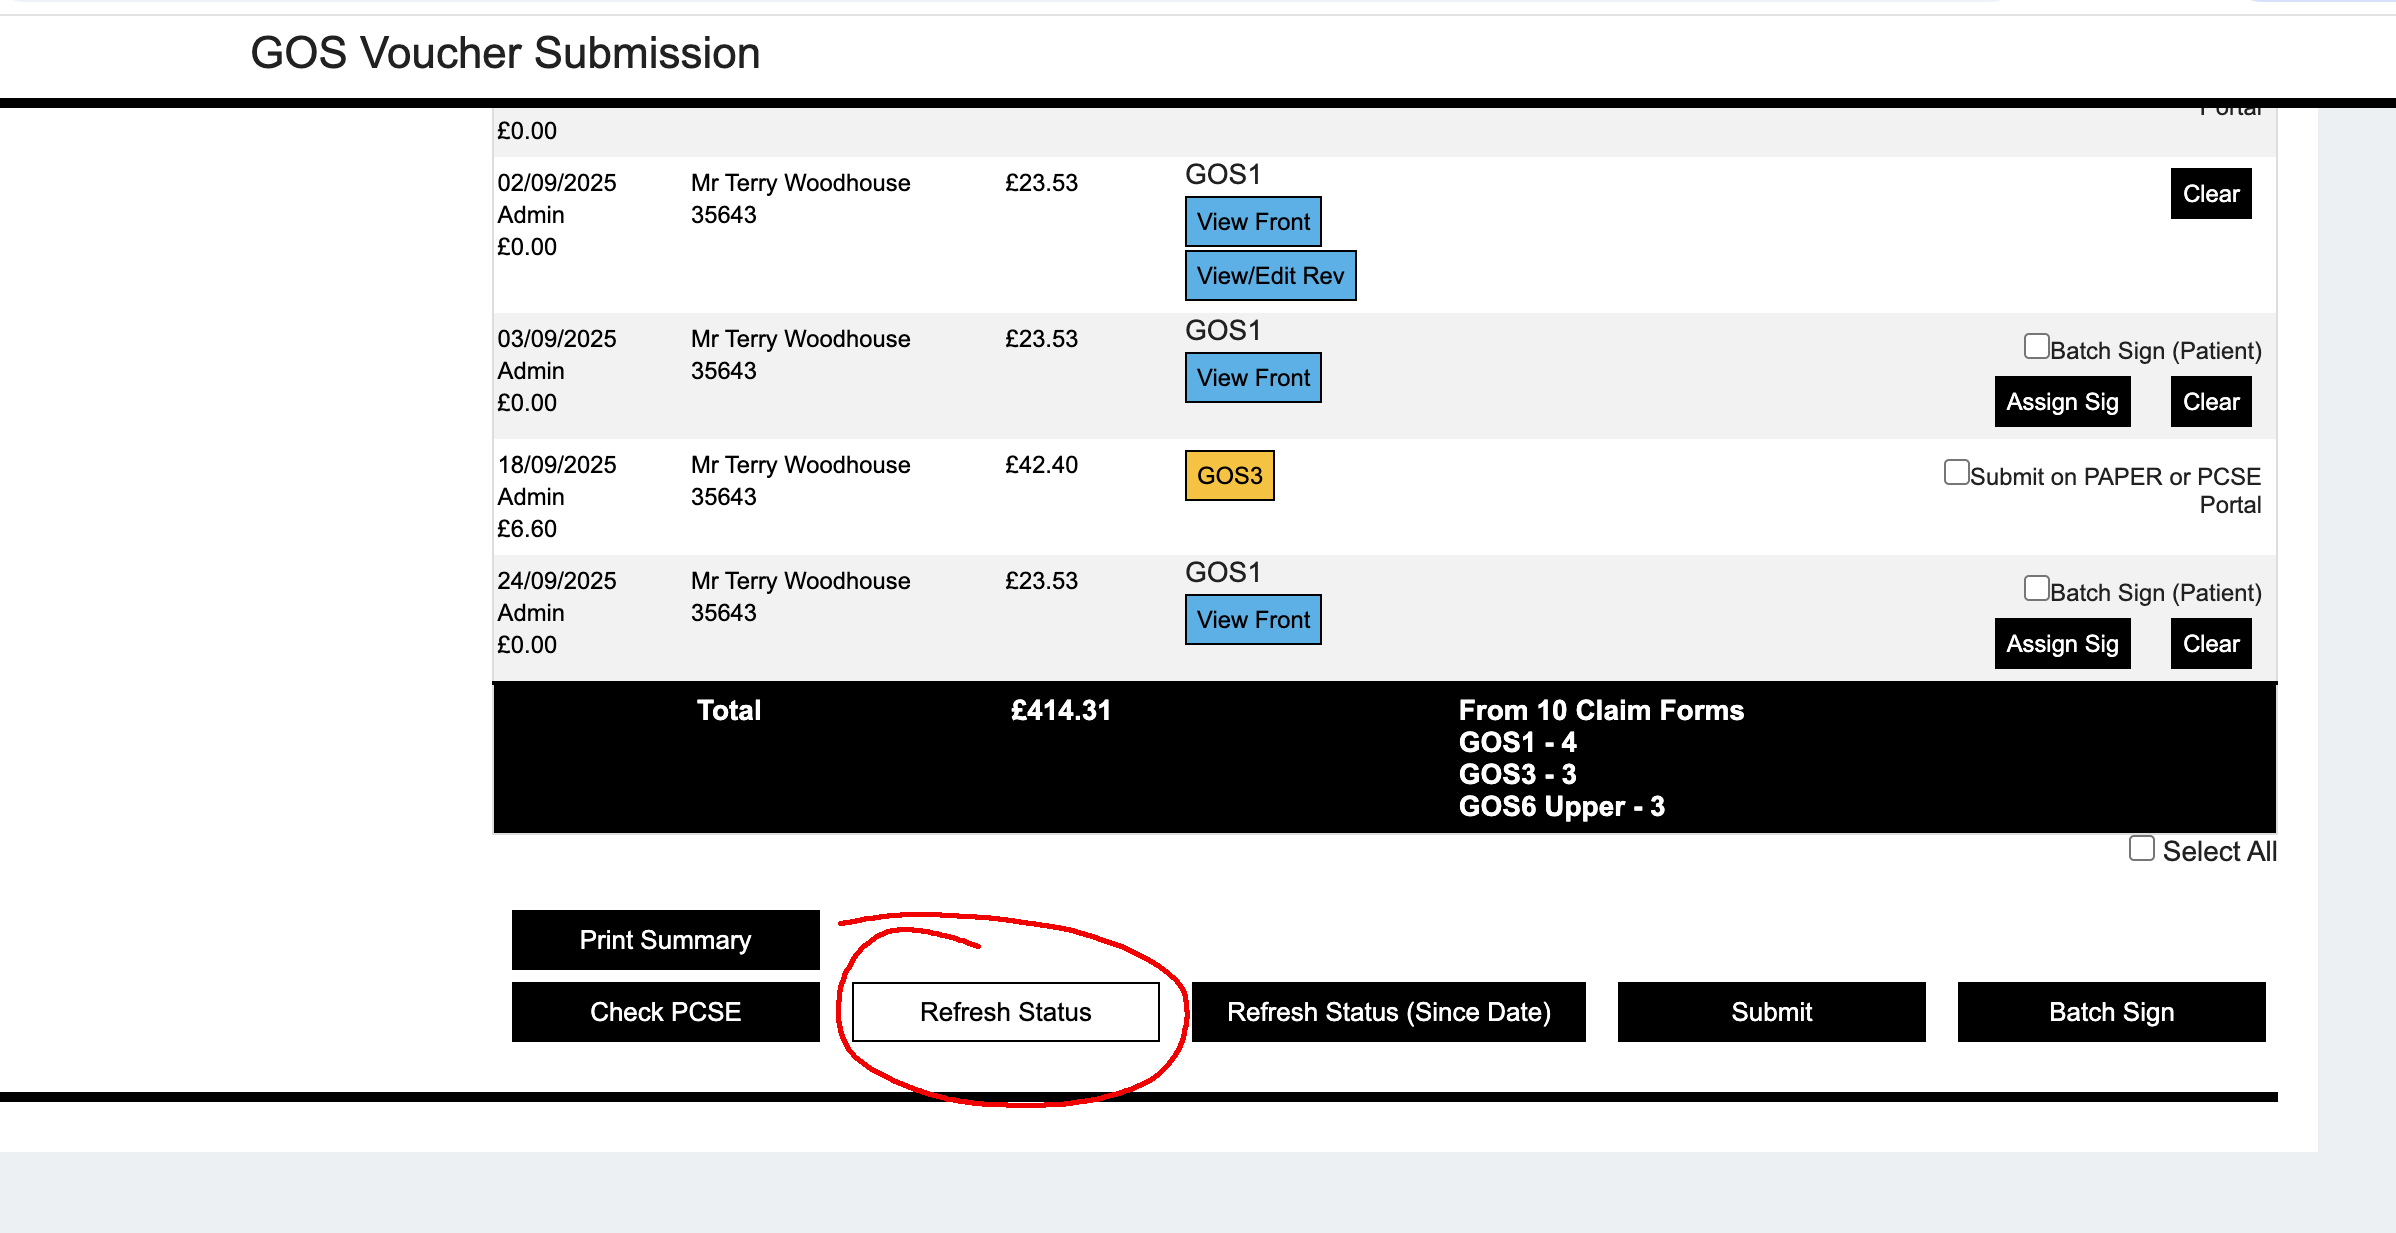The width and height of the screenshot is (2396, 1233).
Task: Check Submit on PAPER or PCSE Portal
Action: coord(1956,473)
